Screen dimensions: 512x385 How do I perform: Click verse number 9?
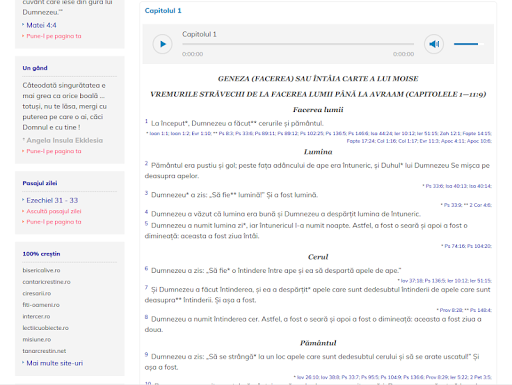(x=146, y=354)
